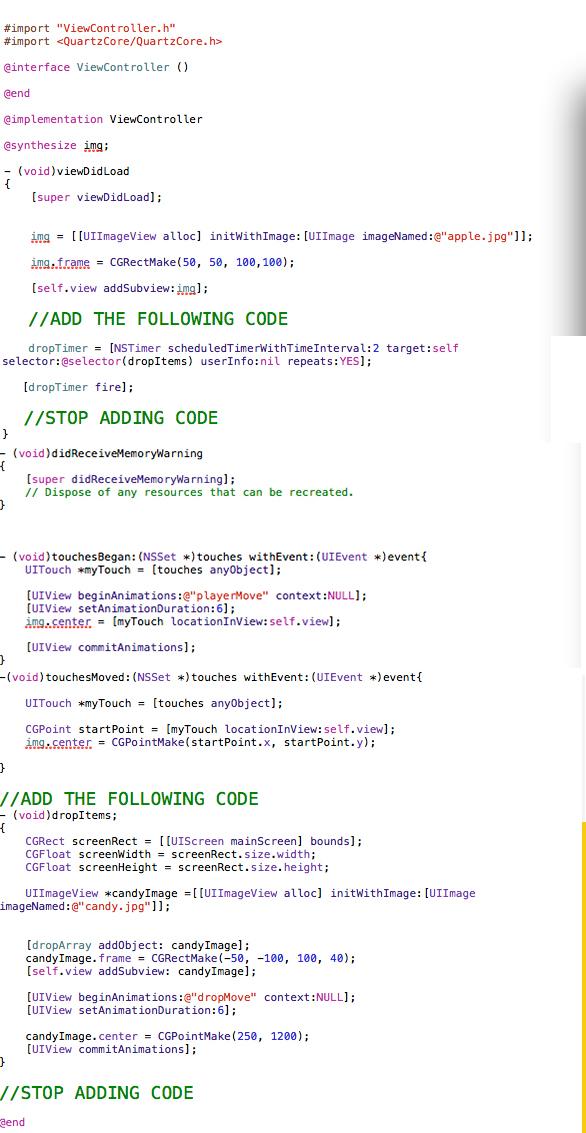Click the dropArray addObject line

[138, 945]
